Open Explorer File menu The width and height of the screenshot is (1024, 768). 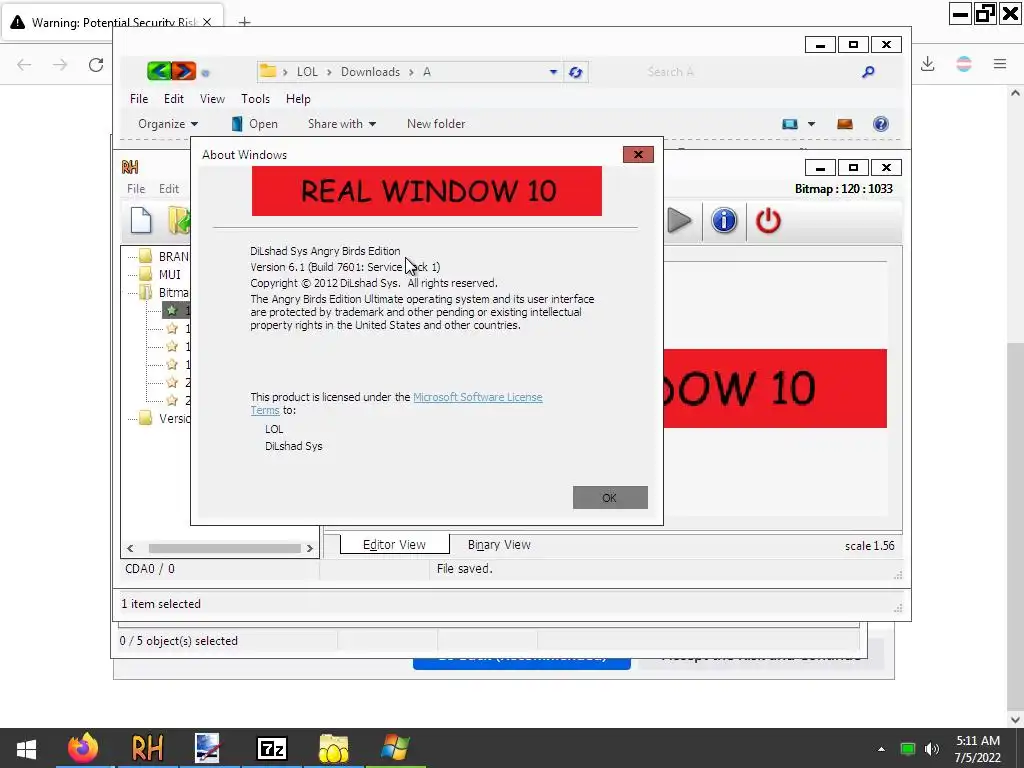pyautogui.click(x=138, y=99)
